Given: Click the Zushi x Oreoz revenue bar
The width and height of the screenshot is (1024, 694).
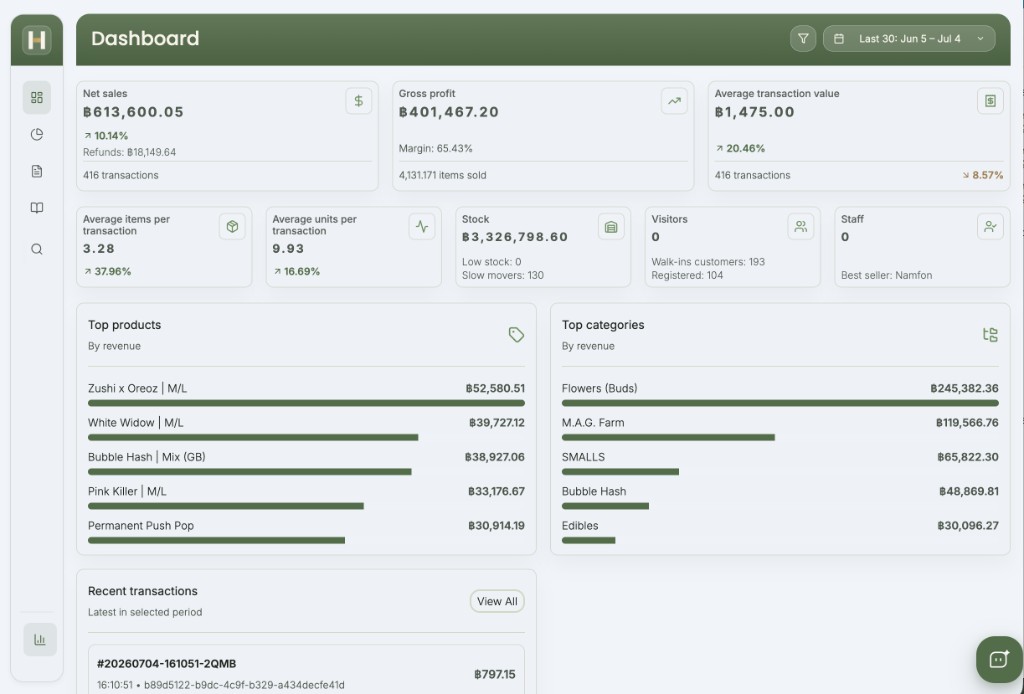Looking at the screenshot, I should pyautogui.click(x=306, y=403).
